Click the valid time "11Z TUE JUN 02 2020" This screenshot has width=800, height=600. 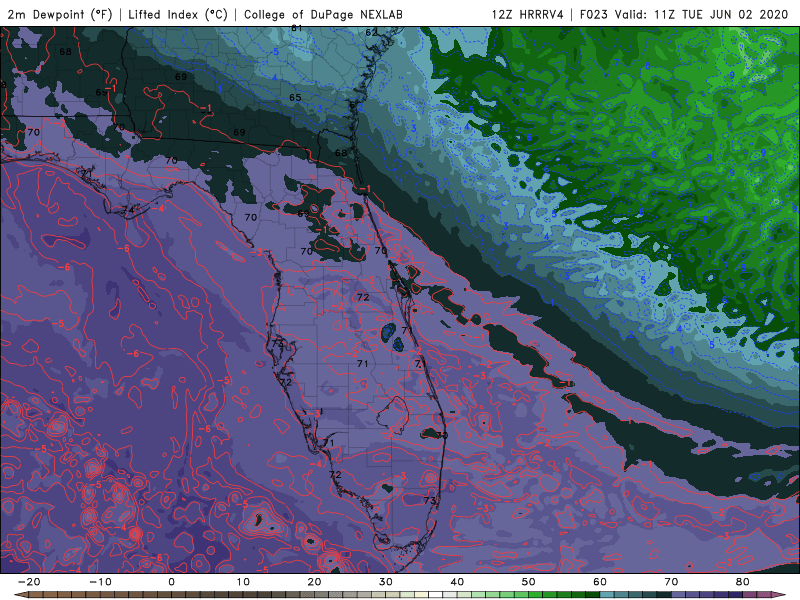coord(721,14)
